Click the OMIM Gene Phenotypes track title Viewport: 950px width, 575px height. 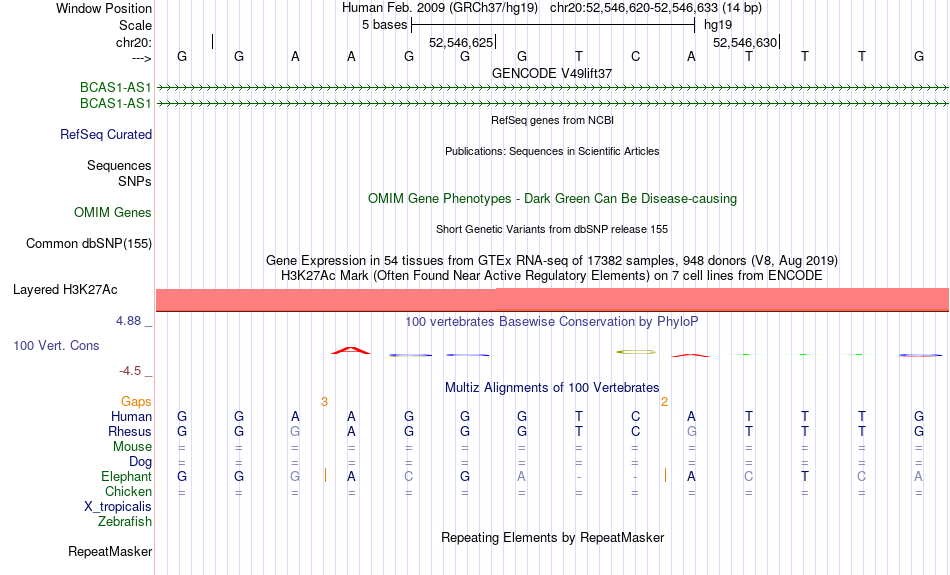point(552,199)
